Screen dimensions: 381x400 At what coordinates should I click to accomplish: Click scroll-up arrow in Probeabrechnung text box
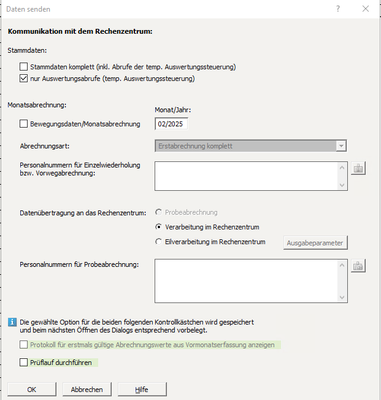pyautogui.click(x=342, y=265)
